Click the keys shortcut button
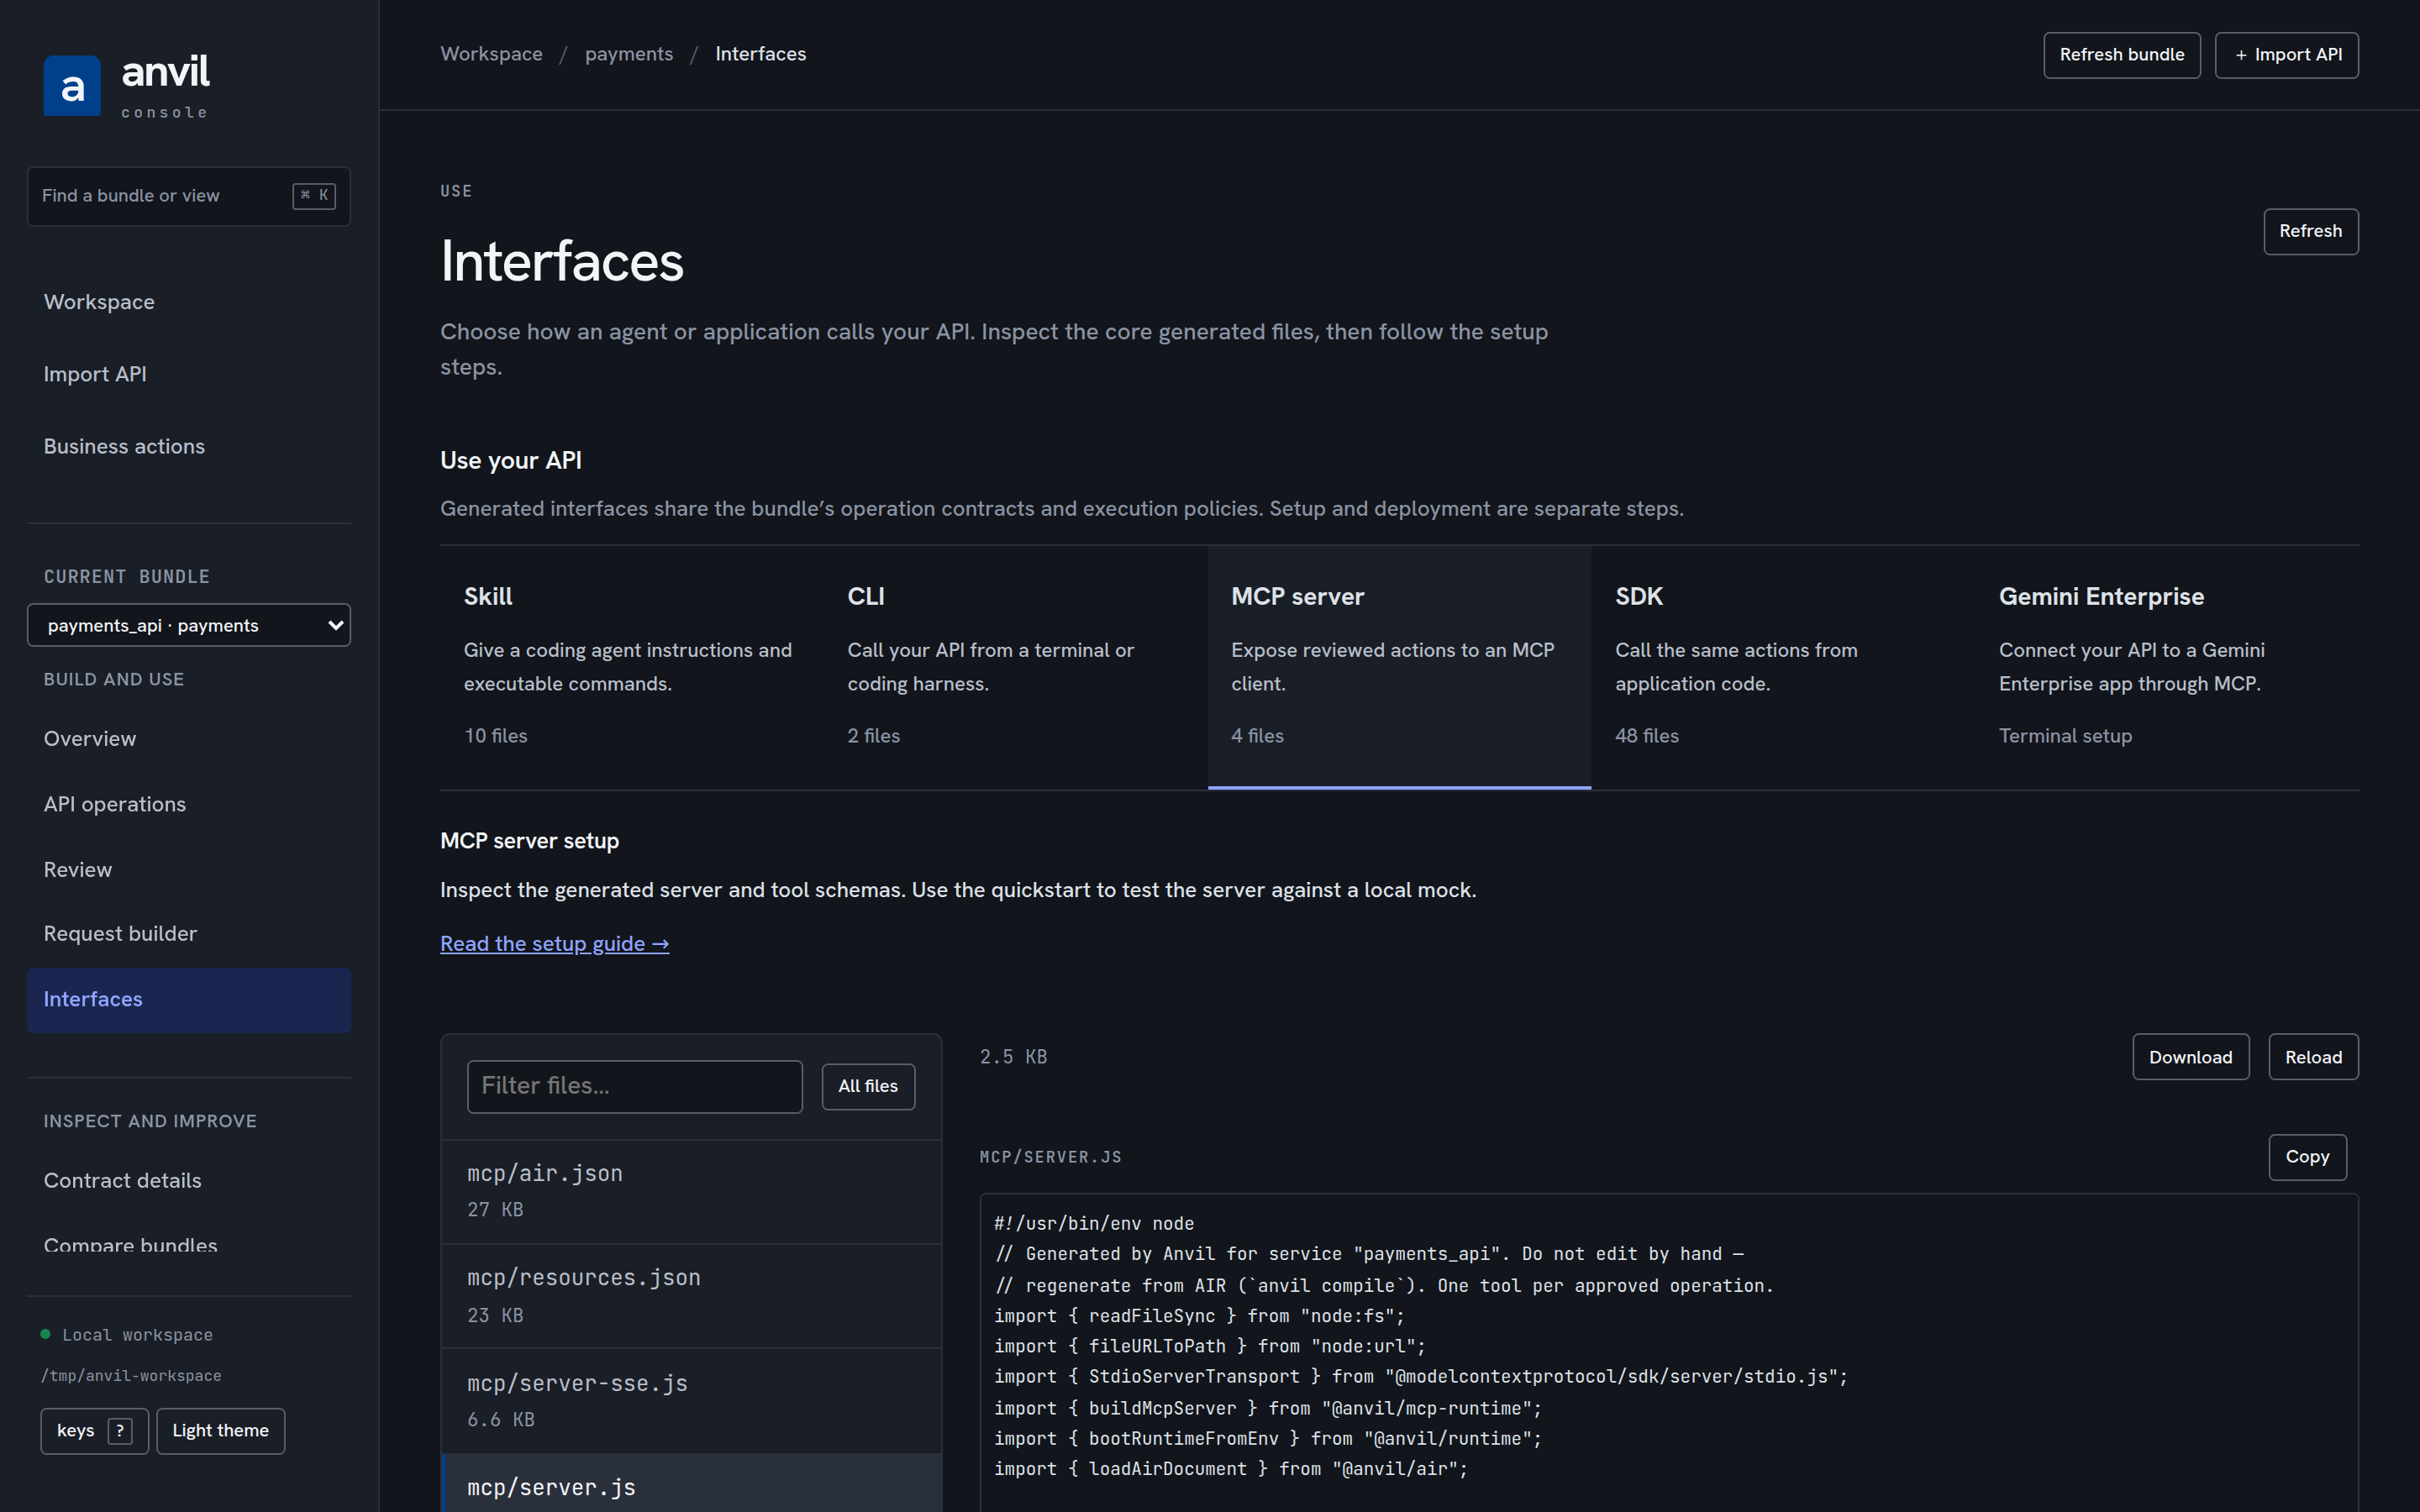2420x1512 pixels. (94, 1431)
